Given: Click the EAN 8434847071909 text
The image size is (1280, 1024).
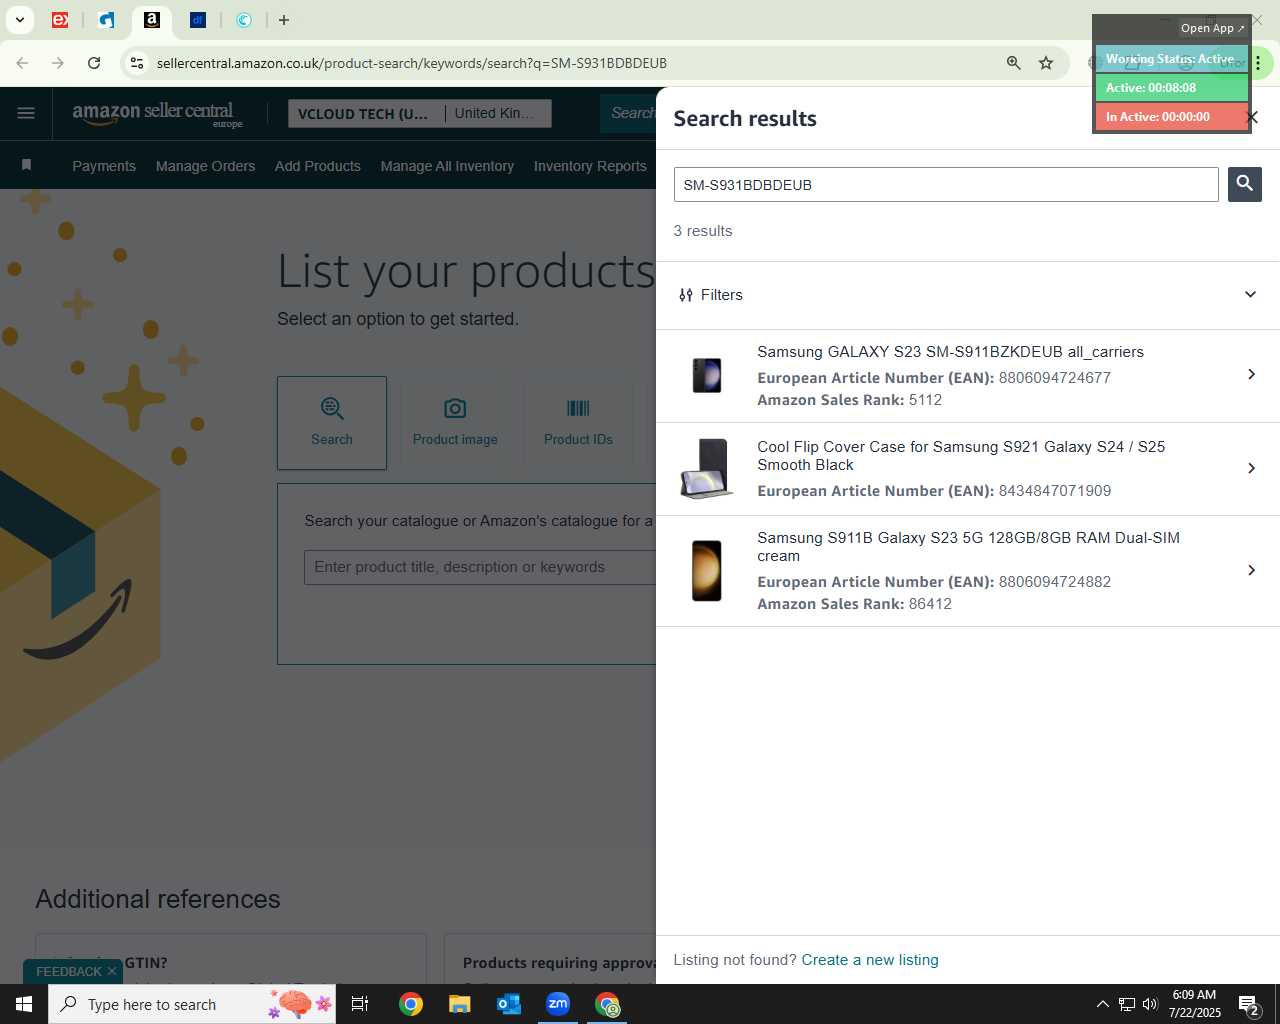Looking at the screenshot, I should coord(1055,491).
